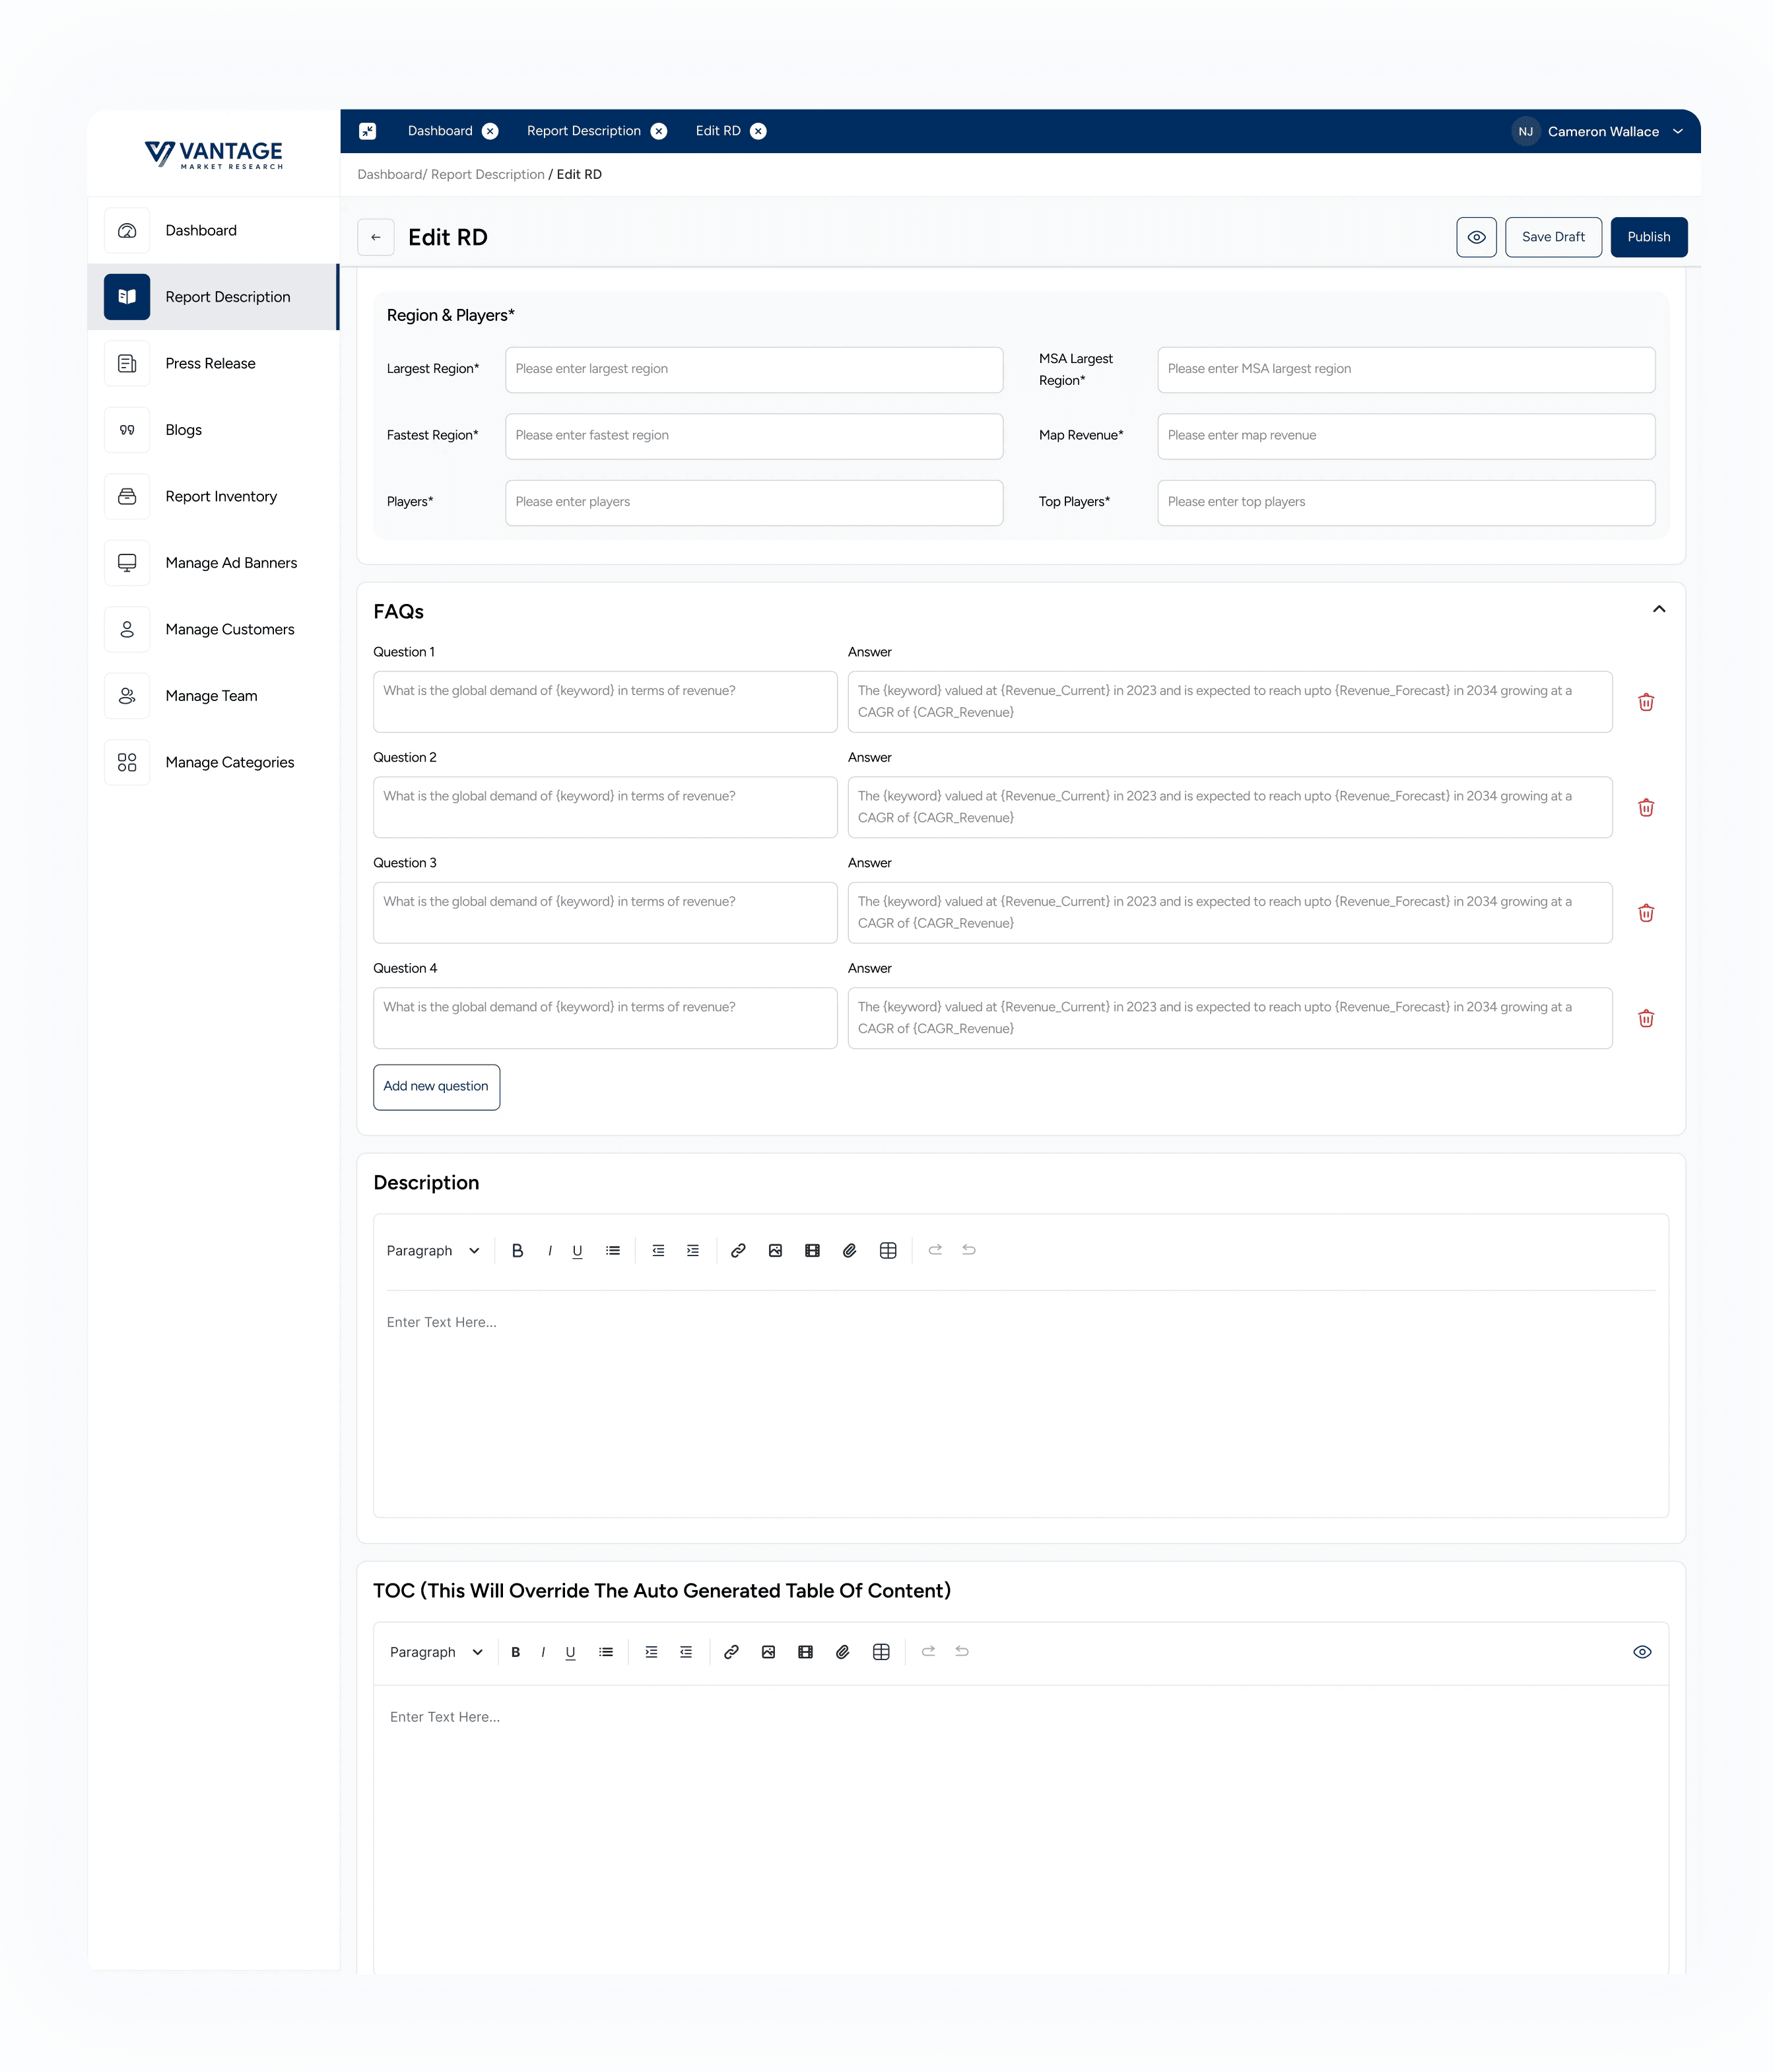The height and width of the screenshot is (2072, 1773).
Task: Click preview eye icon beside Save Draft
Action: pos(1476,237)
